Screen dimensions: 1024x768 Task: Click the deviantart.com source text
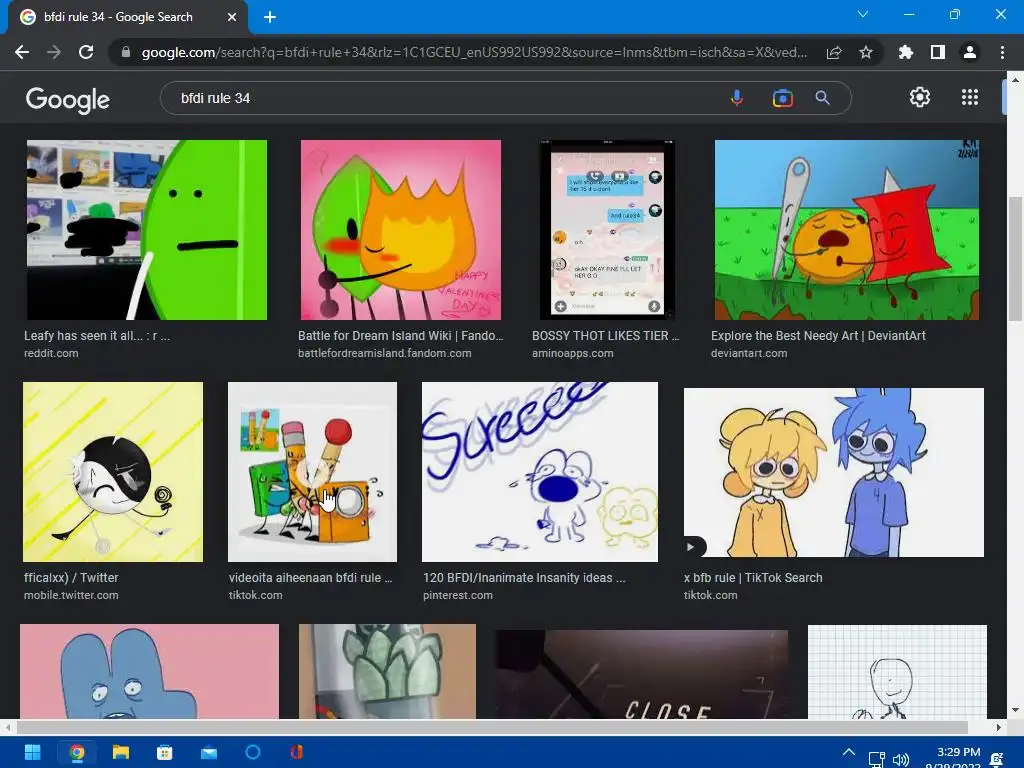(x=749, y=353)
